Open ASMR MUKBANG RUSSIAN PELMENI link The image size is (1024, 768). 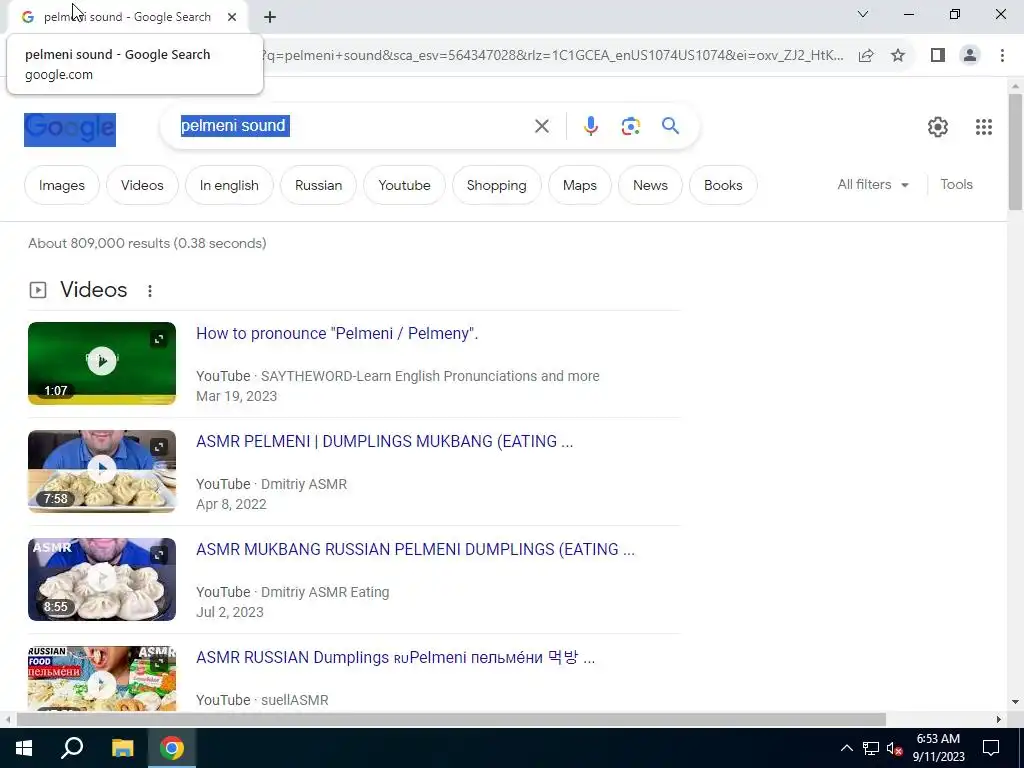tap(415, 549)
